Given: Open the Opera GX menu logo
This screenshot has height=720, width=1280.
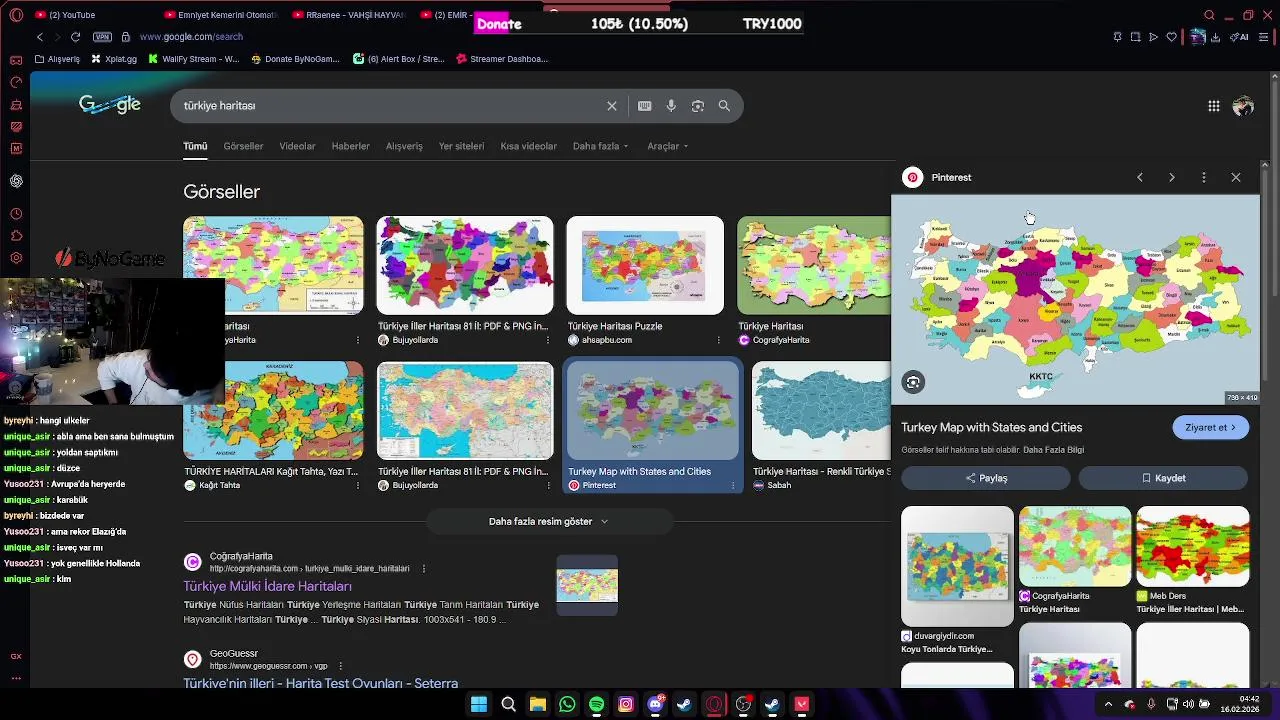Looking at the screenshot, I should [16, 14].
